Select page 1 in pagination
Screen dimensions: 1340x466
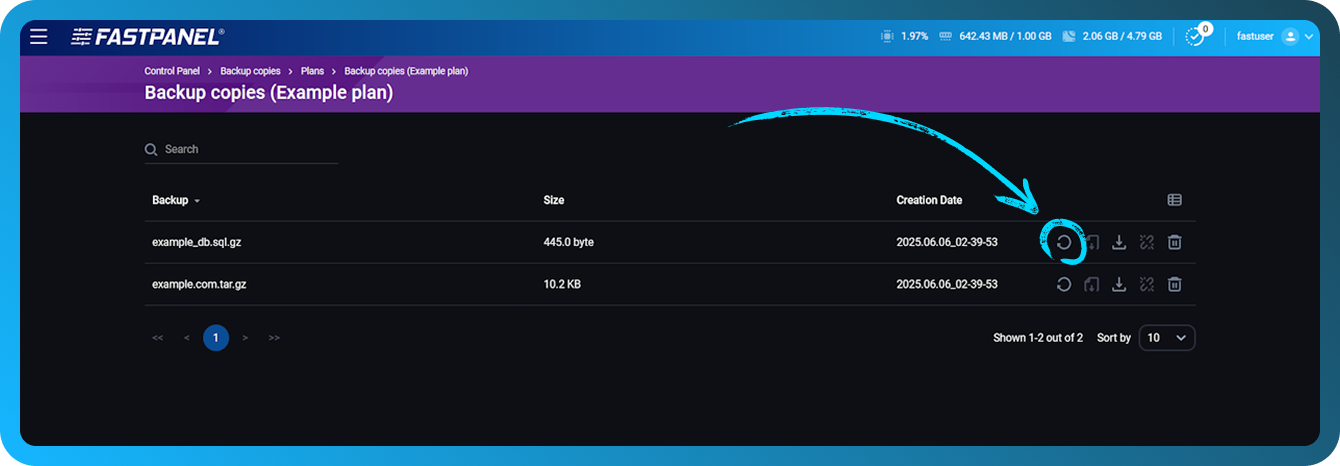pyautogui.click(x=215, y=338)
